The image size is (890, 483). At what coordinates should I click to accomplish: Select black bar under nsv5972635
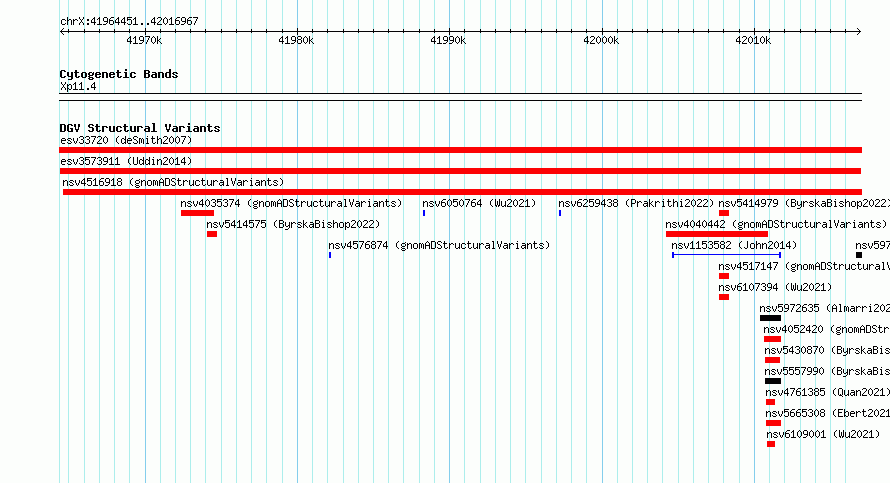coord(770,318)
